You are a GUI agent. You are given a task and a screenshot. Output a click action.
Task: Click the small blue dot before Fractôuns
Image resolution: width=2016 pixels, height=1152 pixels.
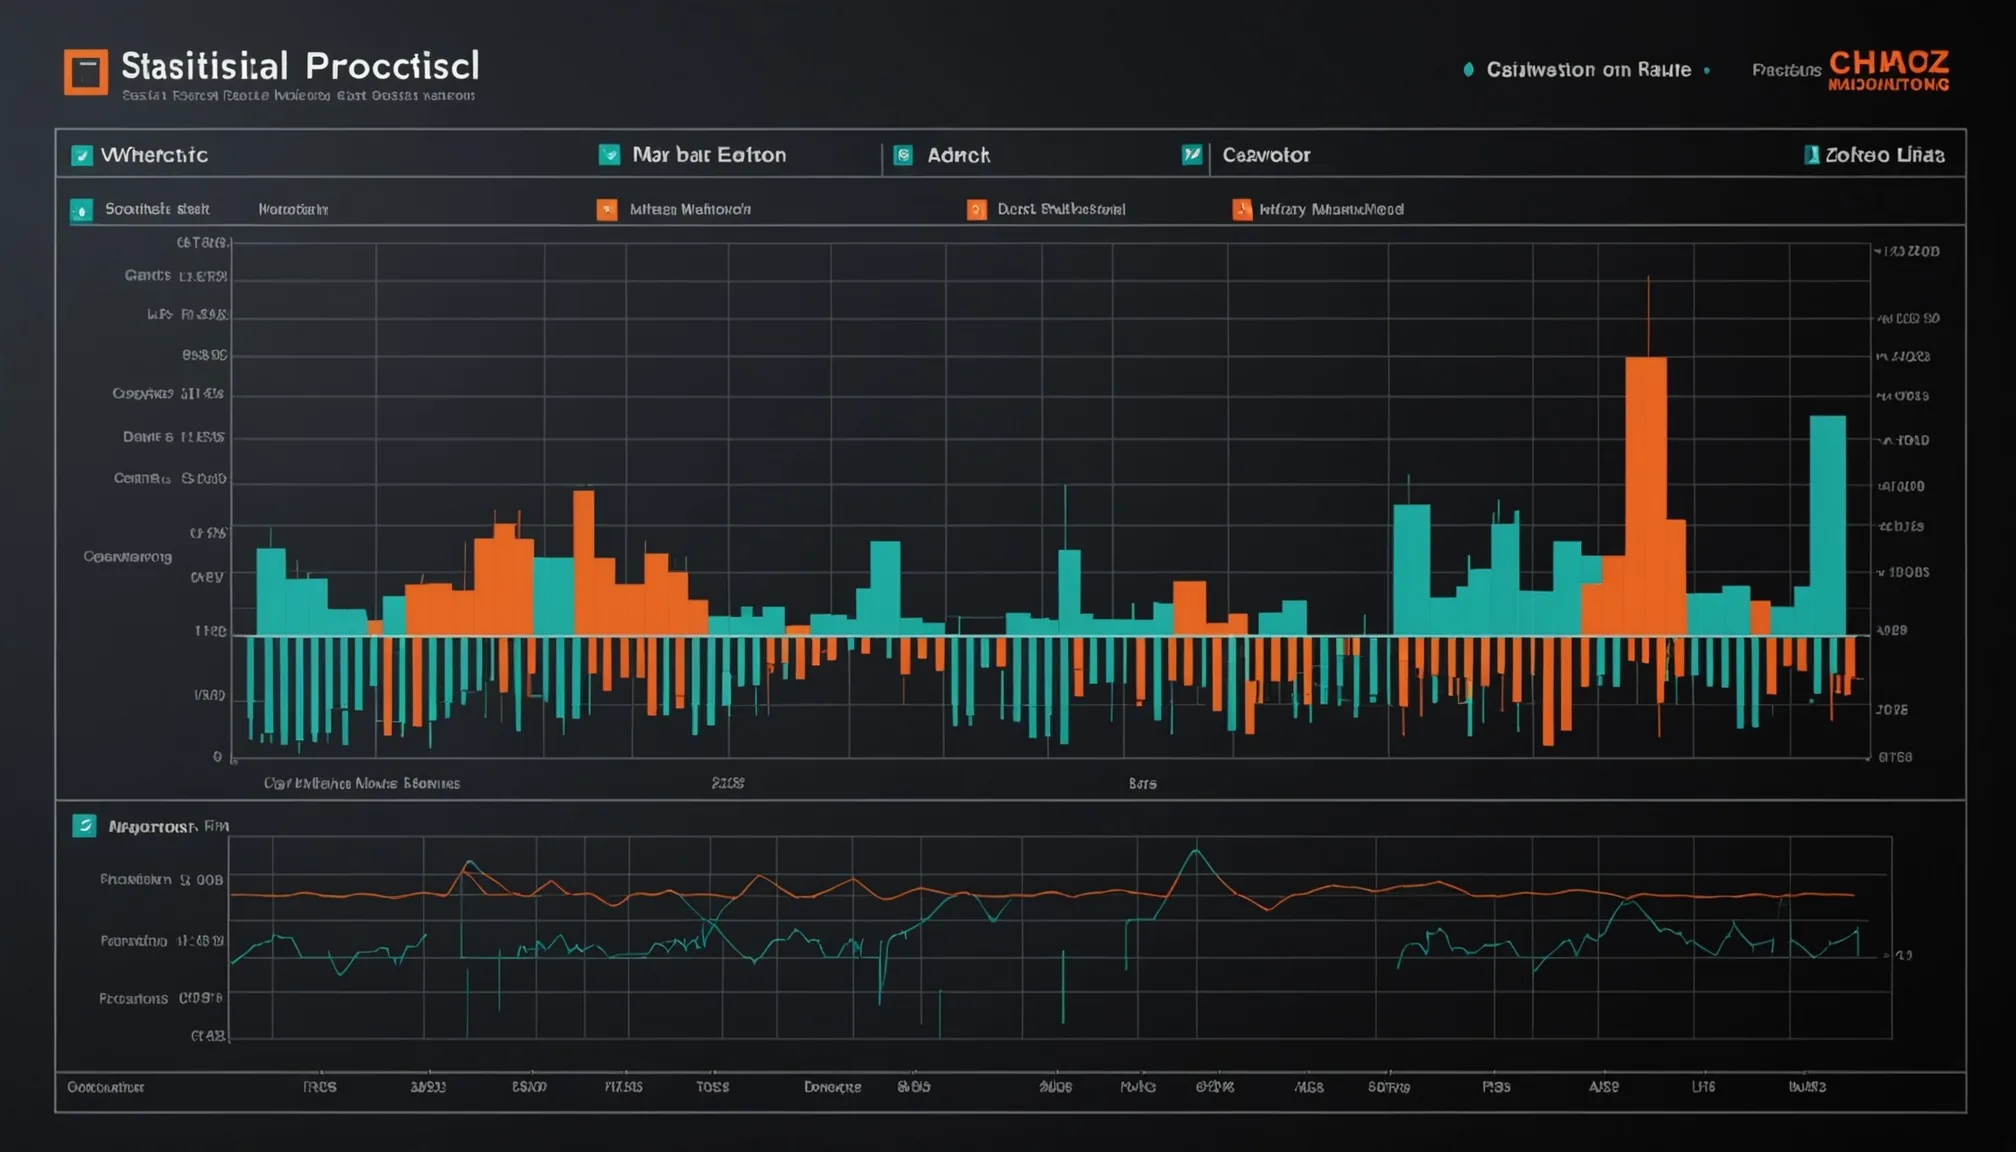point(1707,71)
